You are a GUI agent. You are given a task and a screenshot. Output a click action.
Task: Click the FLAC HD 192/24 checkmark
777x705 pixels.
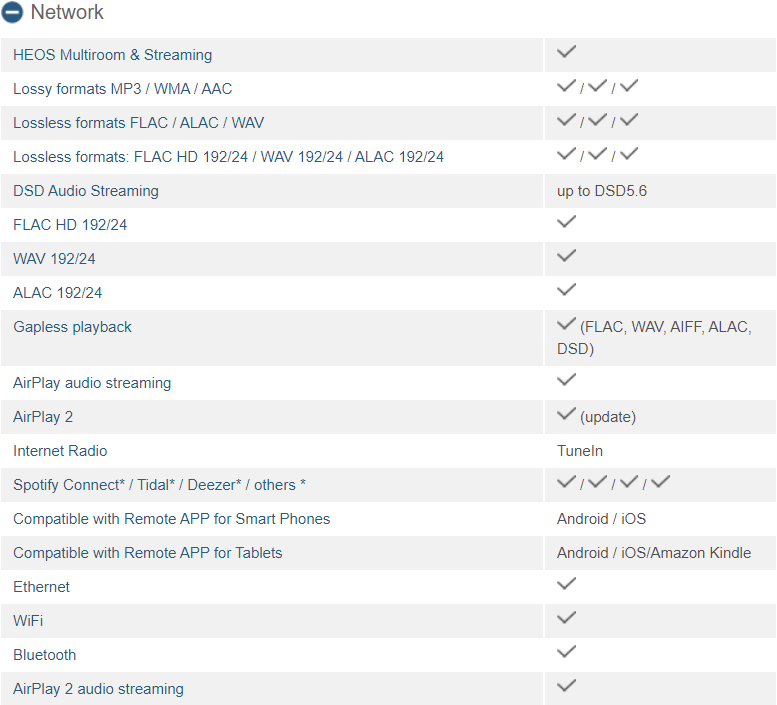click(567, 222)
